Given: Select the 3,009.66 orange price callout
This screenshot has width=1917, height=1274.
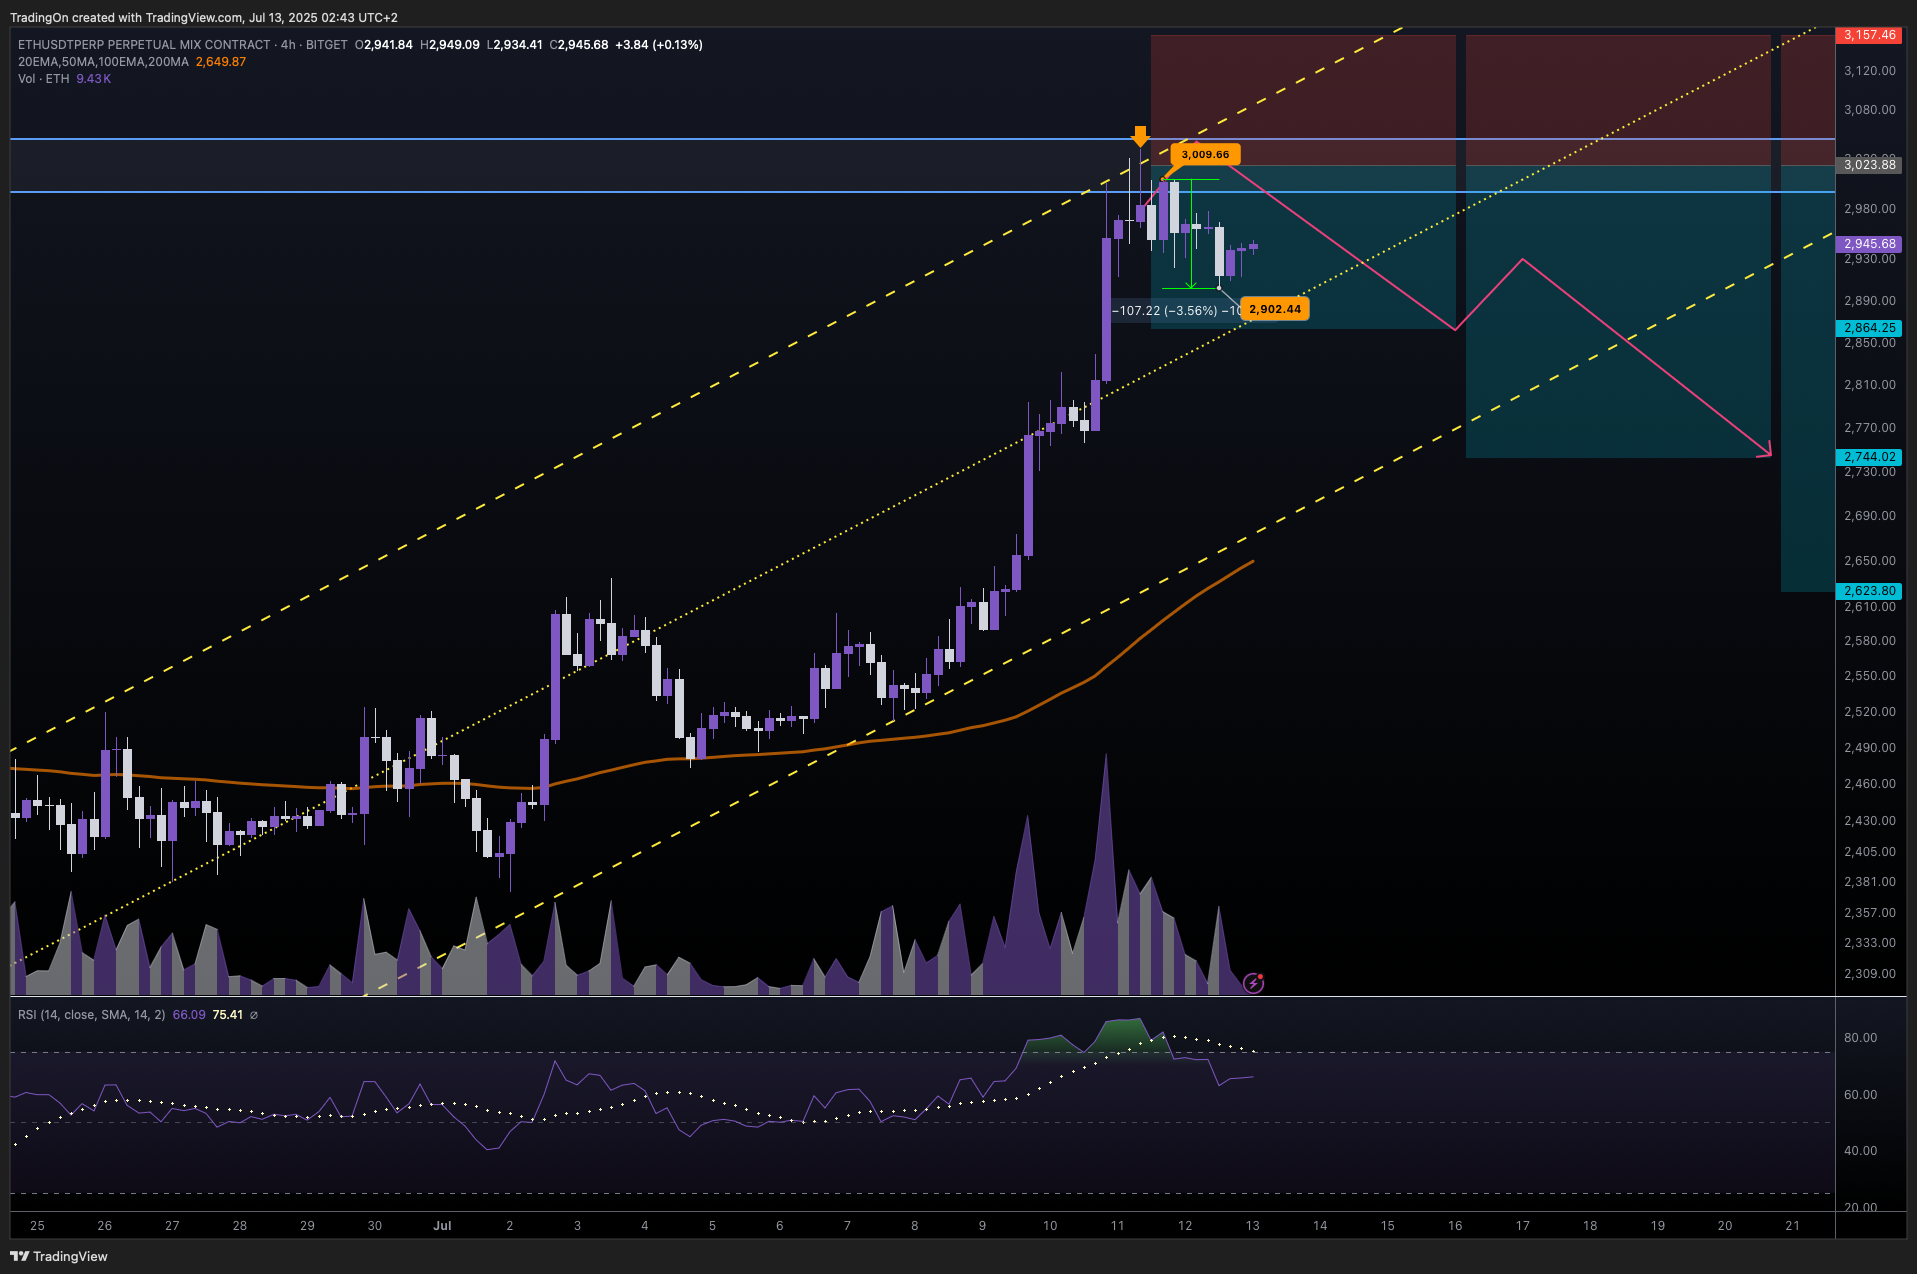Looking at the screenshot, I should [1205, 154].
